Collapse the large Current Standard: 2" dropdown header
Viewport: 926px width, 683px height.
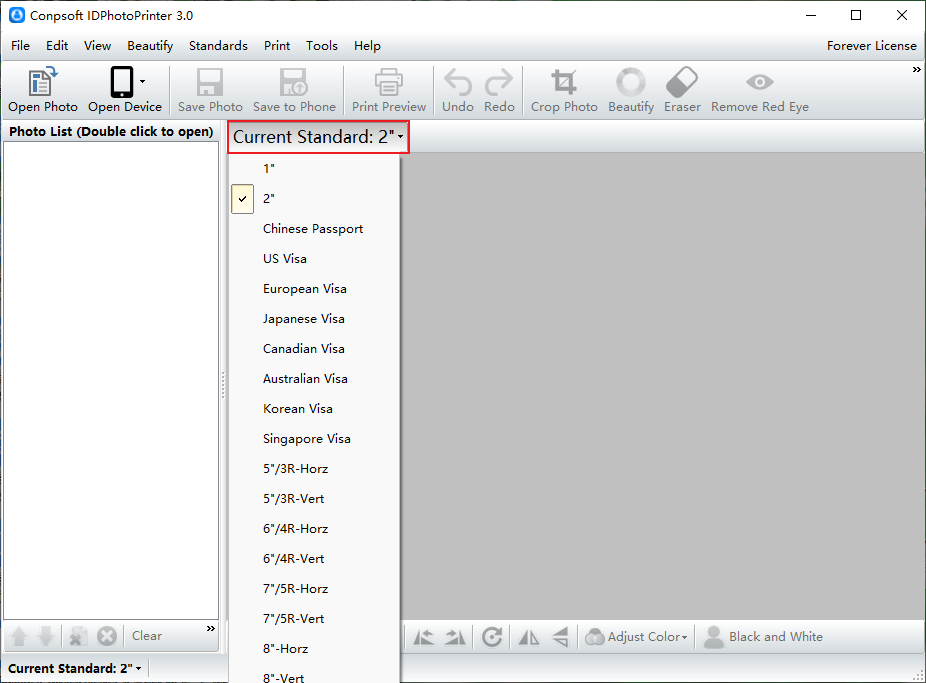318,137
